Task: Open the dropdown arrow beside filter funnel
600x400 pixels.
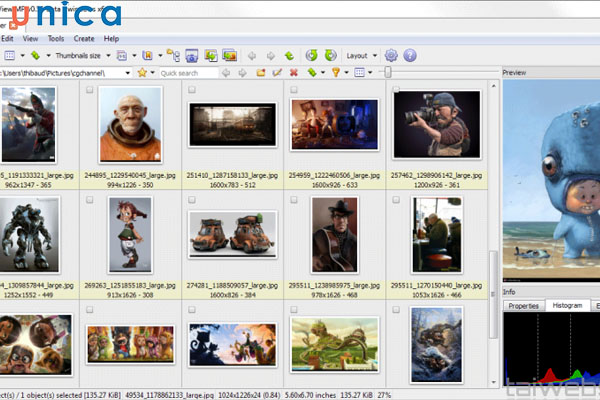Action: (x=346, y=73)
